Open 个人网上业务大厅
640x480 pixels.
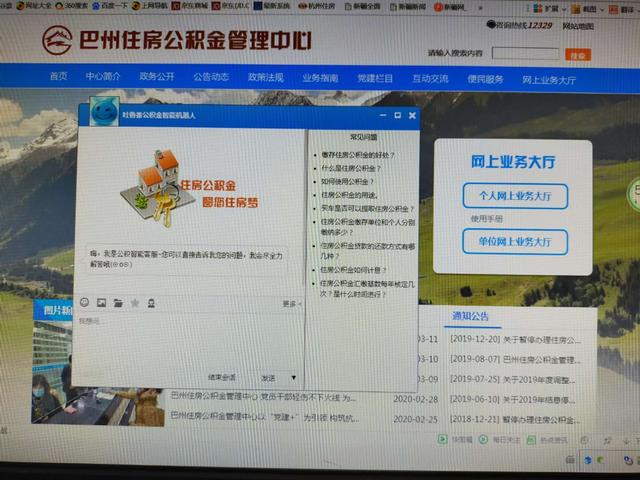pyautogui.click(x=515, y=196)
